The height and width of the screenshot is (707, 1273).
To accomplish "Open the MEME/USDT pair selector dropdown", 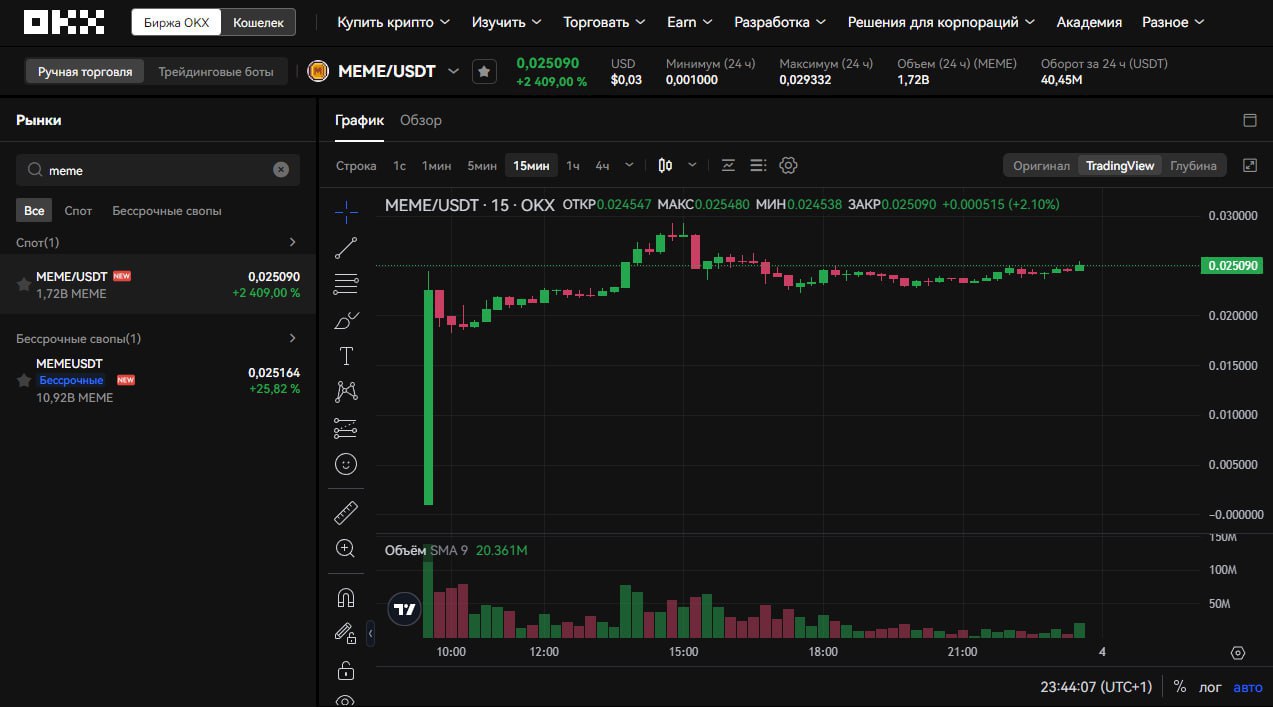I will [453, 71].
